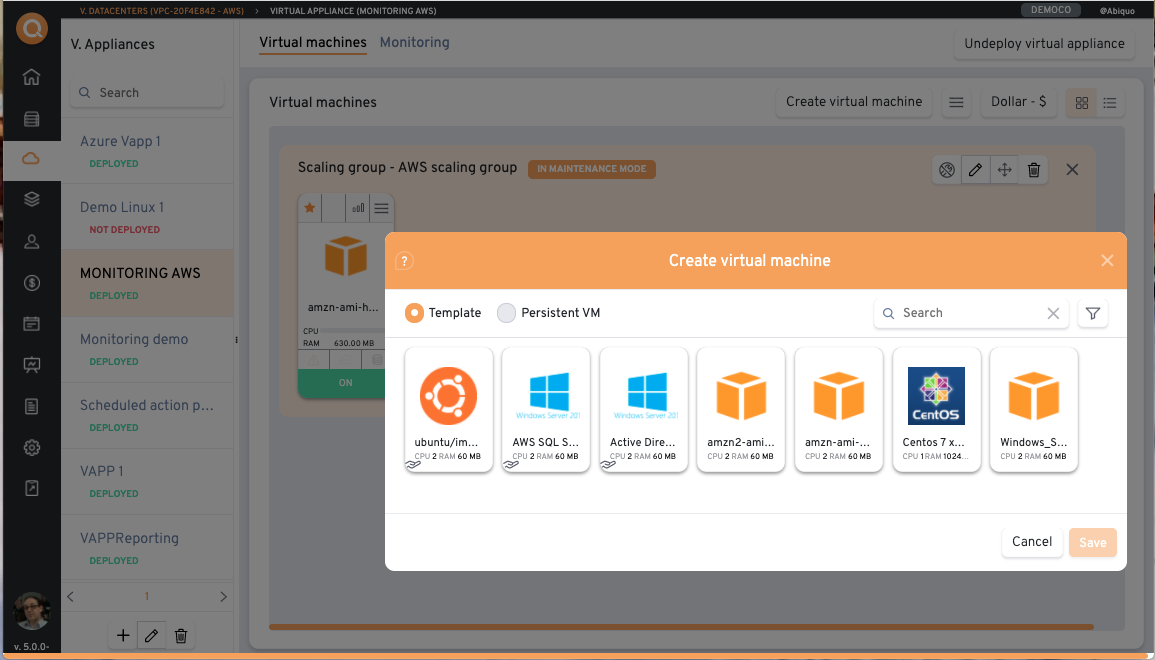The height and width of the screenshot is (660, 1155).
Task: Switch to list view layout
Action: pos(1110,102)
